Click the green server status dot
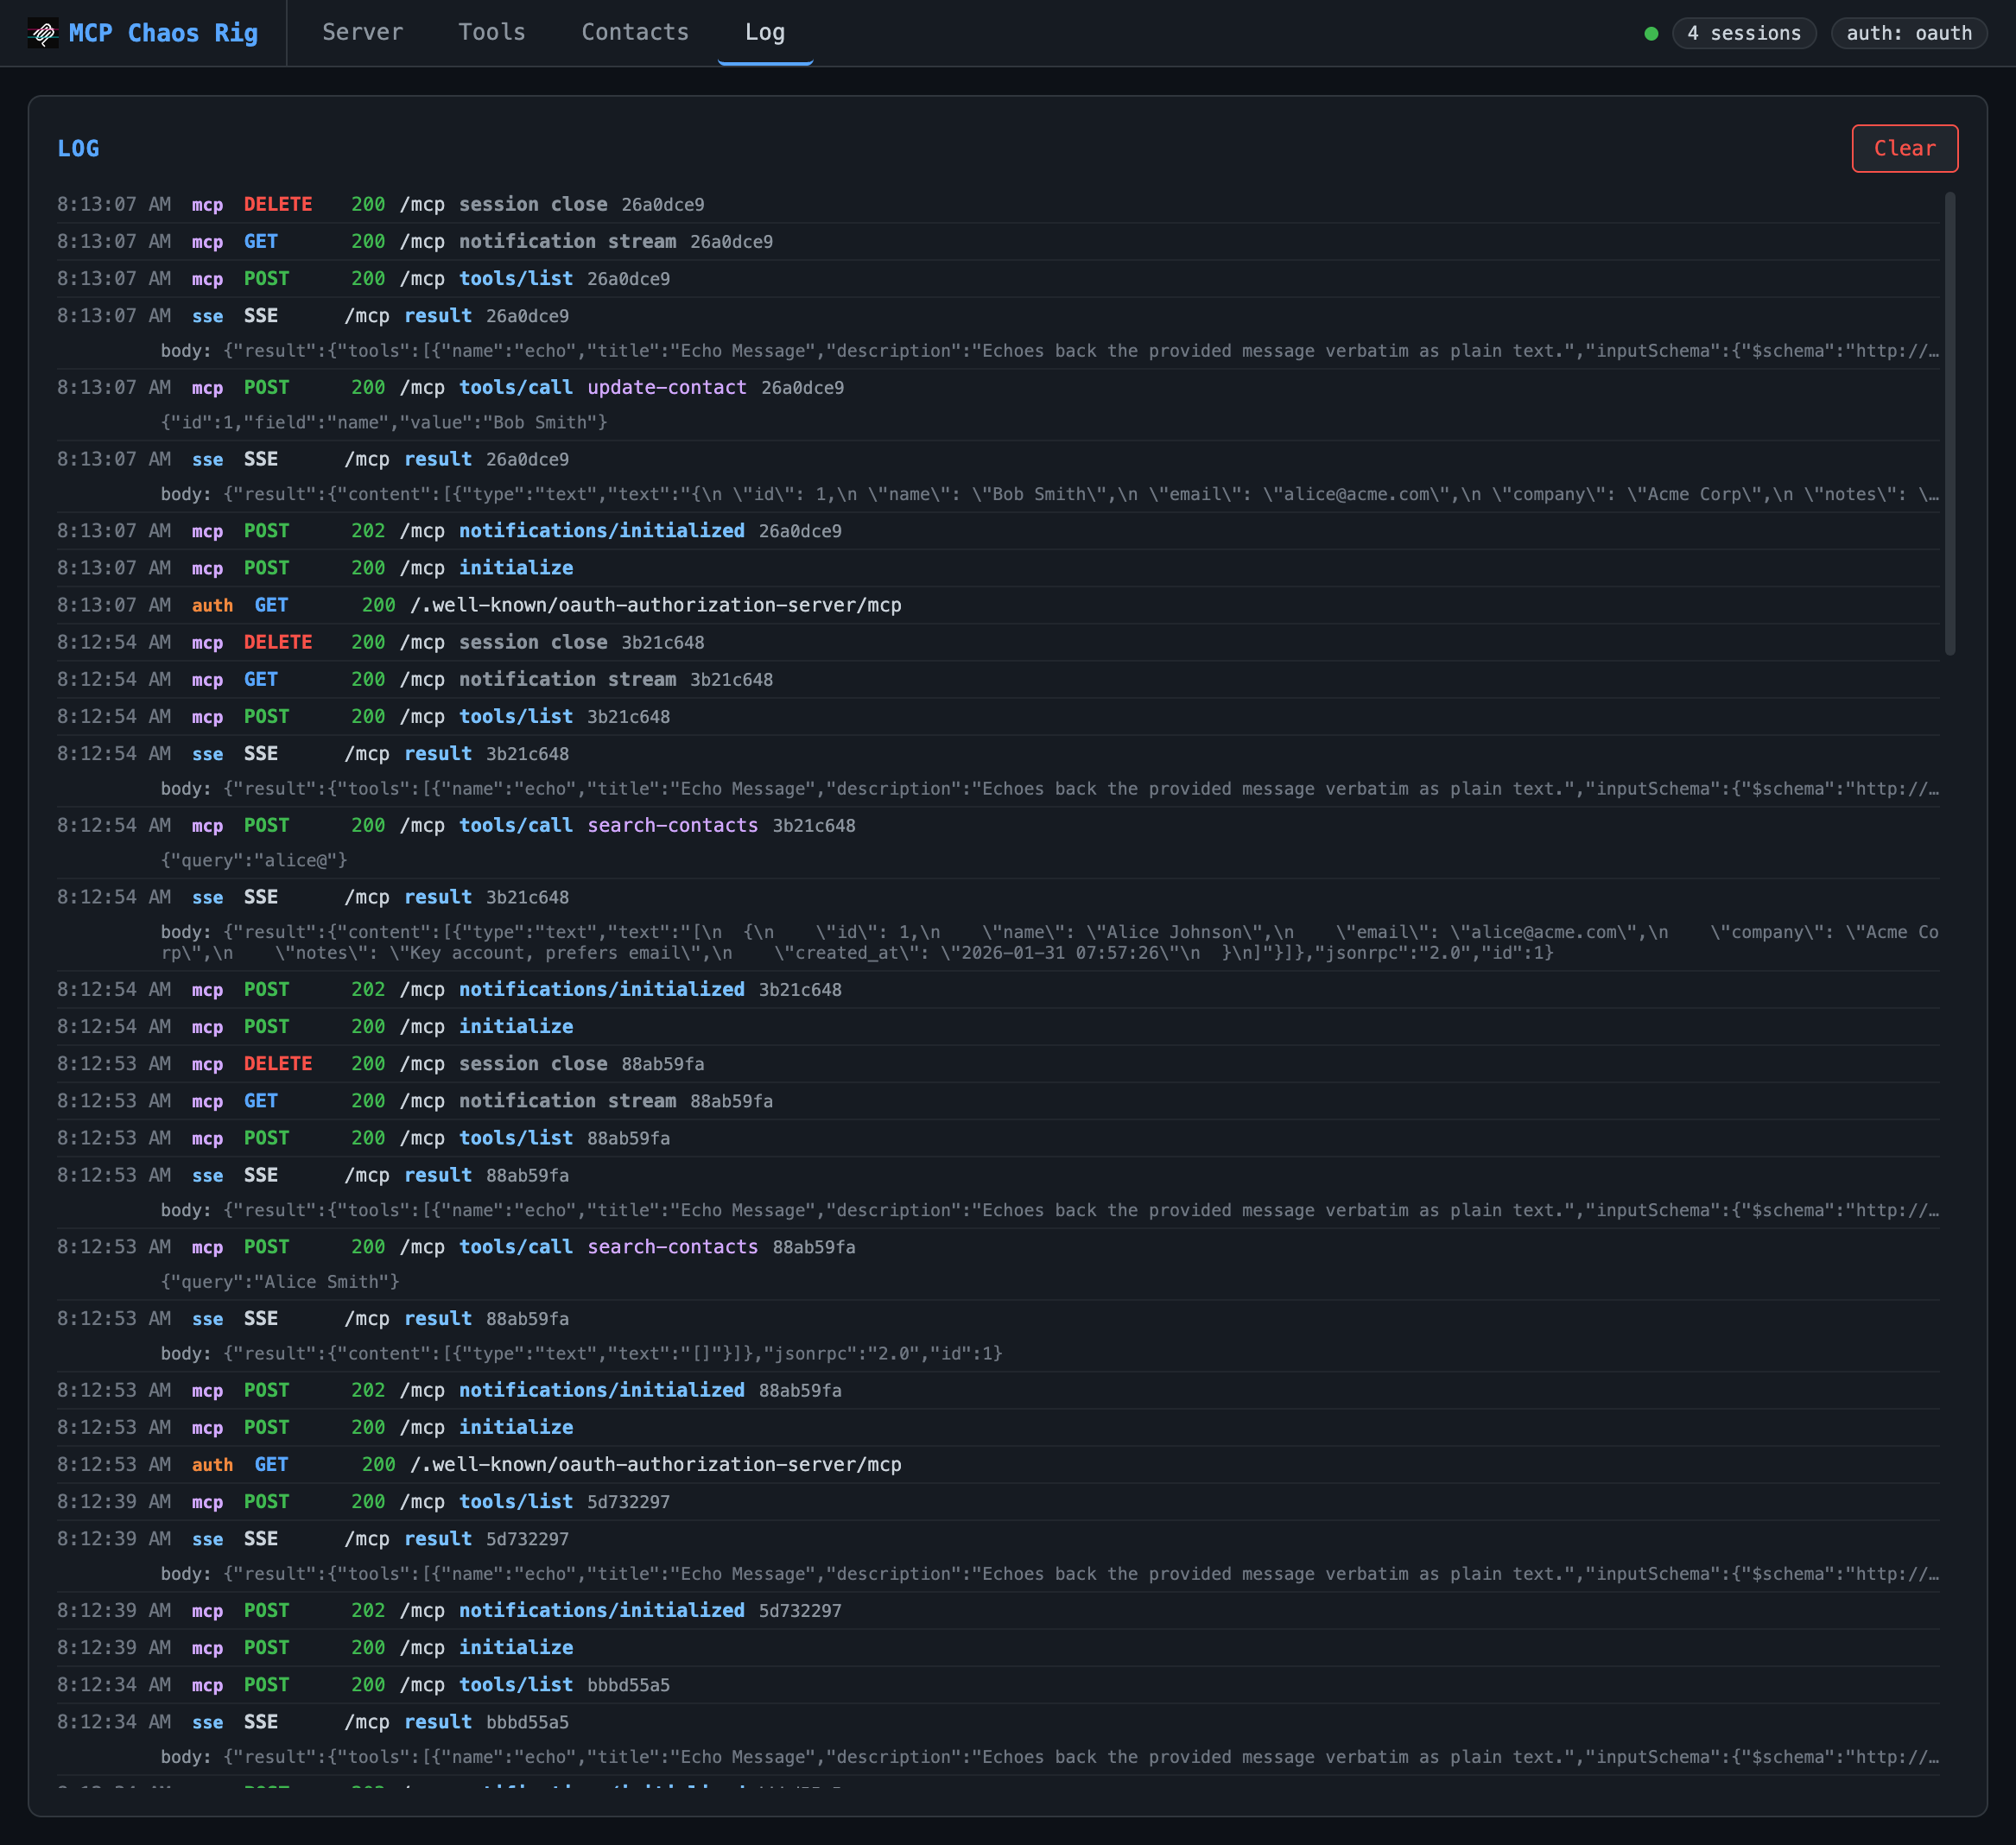 1651,34
